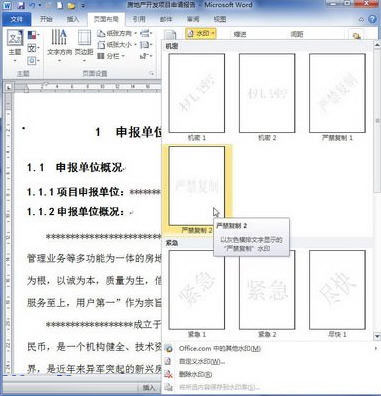381x396 pixels.
Task: Click 自定义水印 (Custom Watermark) menu item
Action: tap(271, 361)
